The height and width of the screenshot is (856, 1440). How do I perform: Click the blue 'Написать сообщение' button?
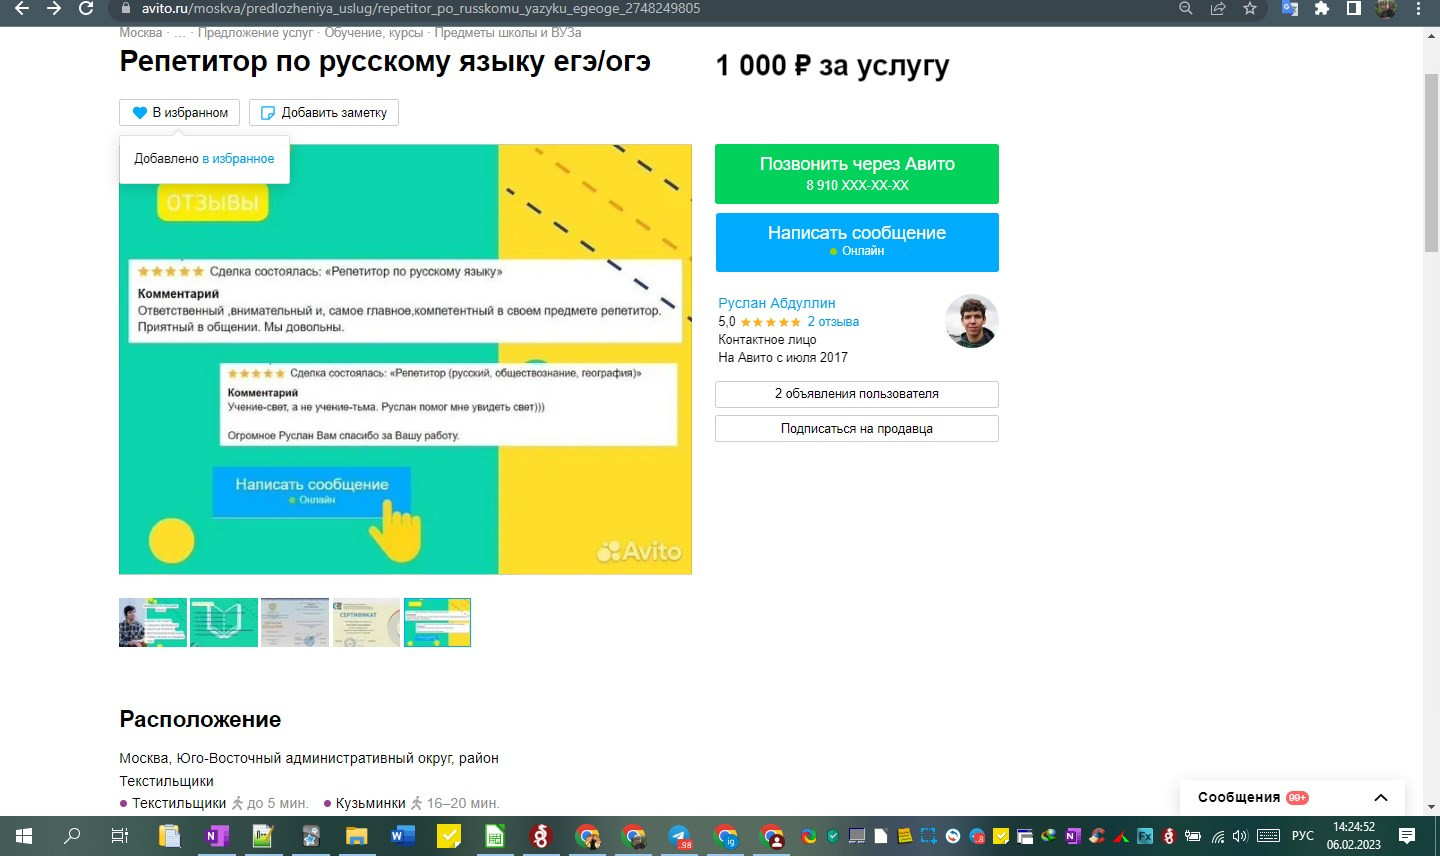857,242
